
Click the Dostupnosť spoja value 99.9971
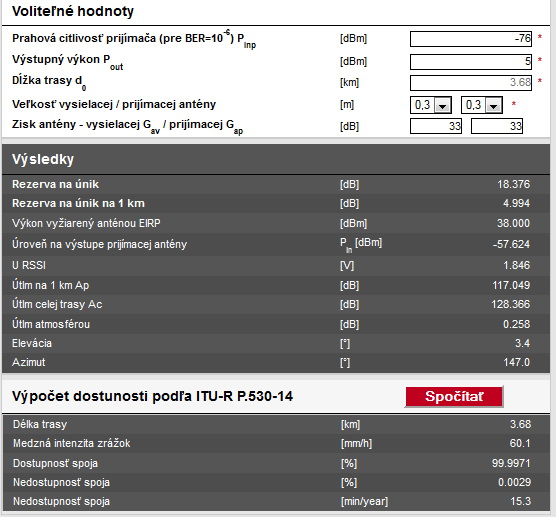(511, 463)
